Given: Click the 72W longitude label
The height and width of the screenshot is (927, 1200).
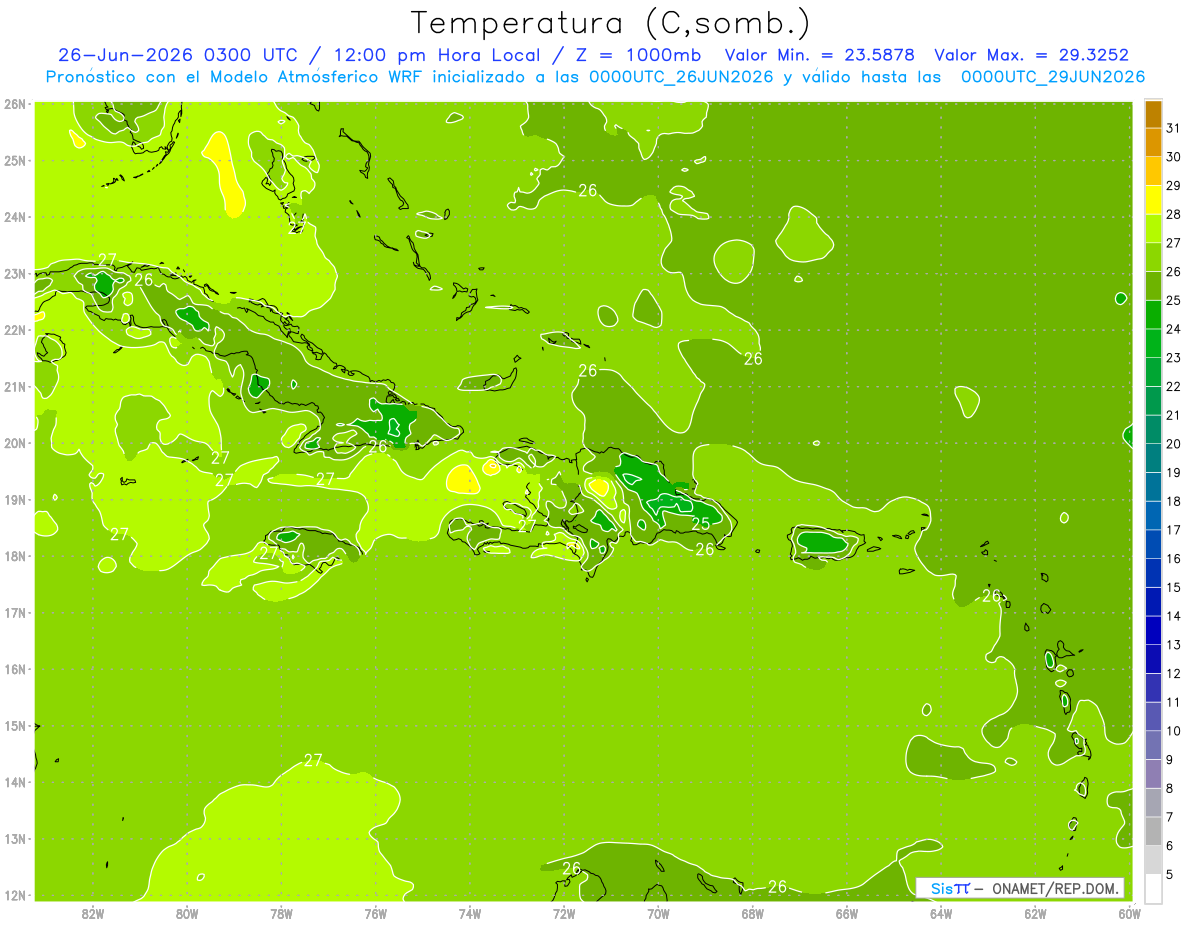Looking at the screenshot, I should [564, 913].
